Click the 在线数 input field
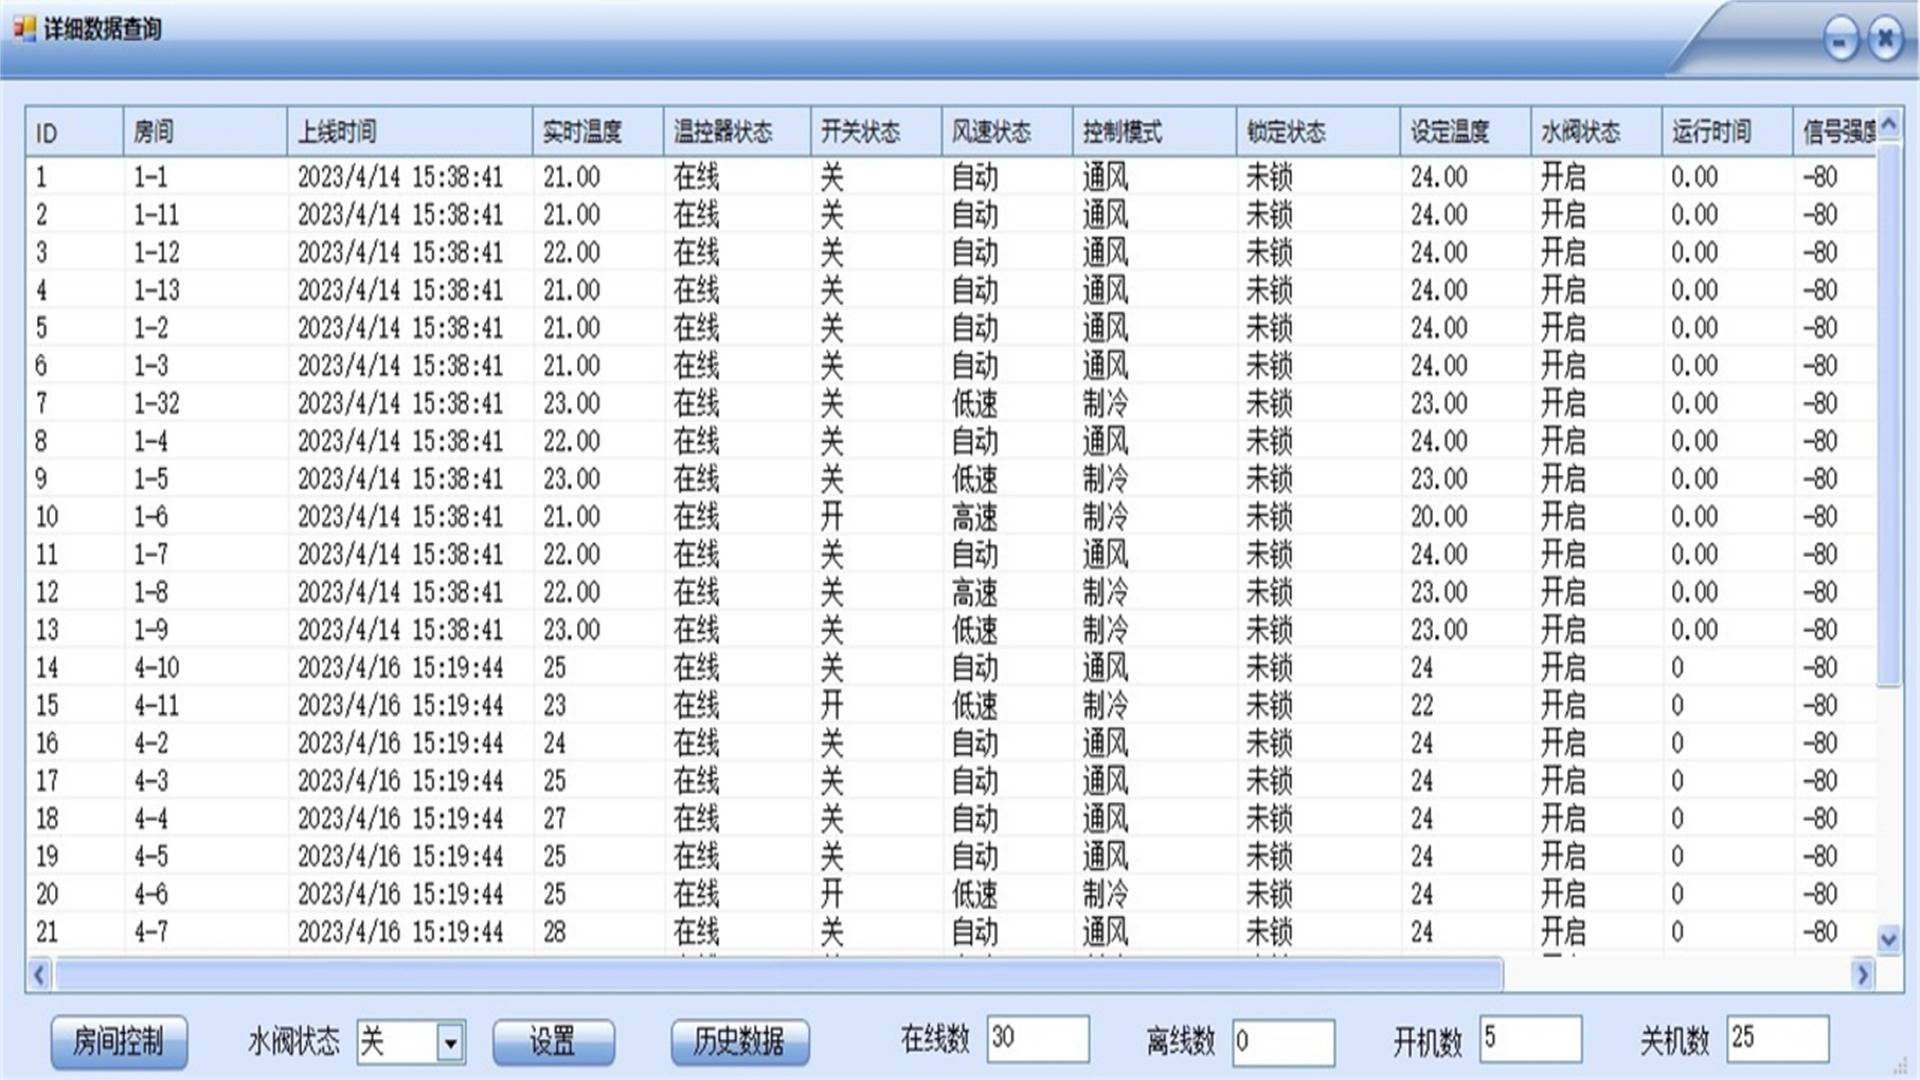1920x1080 pixels. [x=1037, y=1039]
